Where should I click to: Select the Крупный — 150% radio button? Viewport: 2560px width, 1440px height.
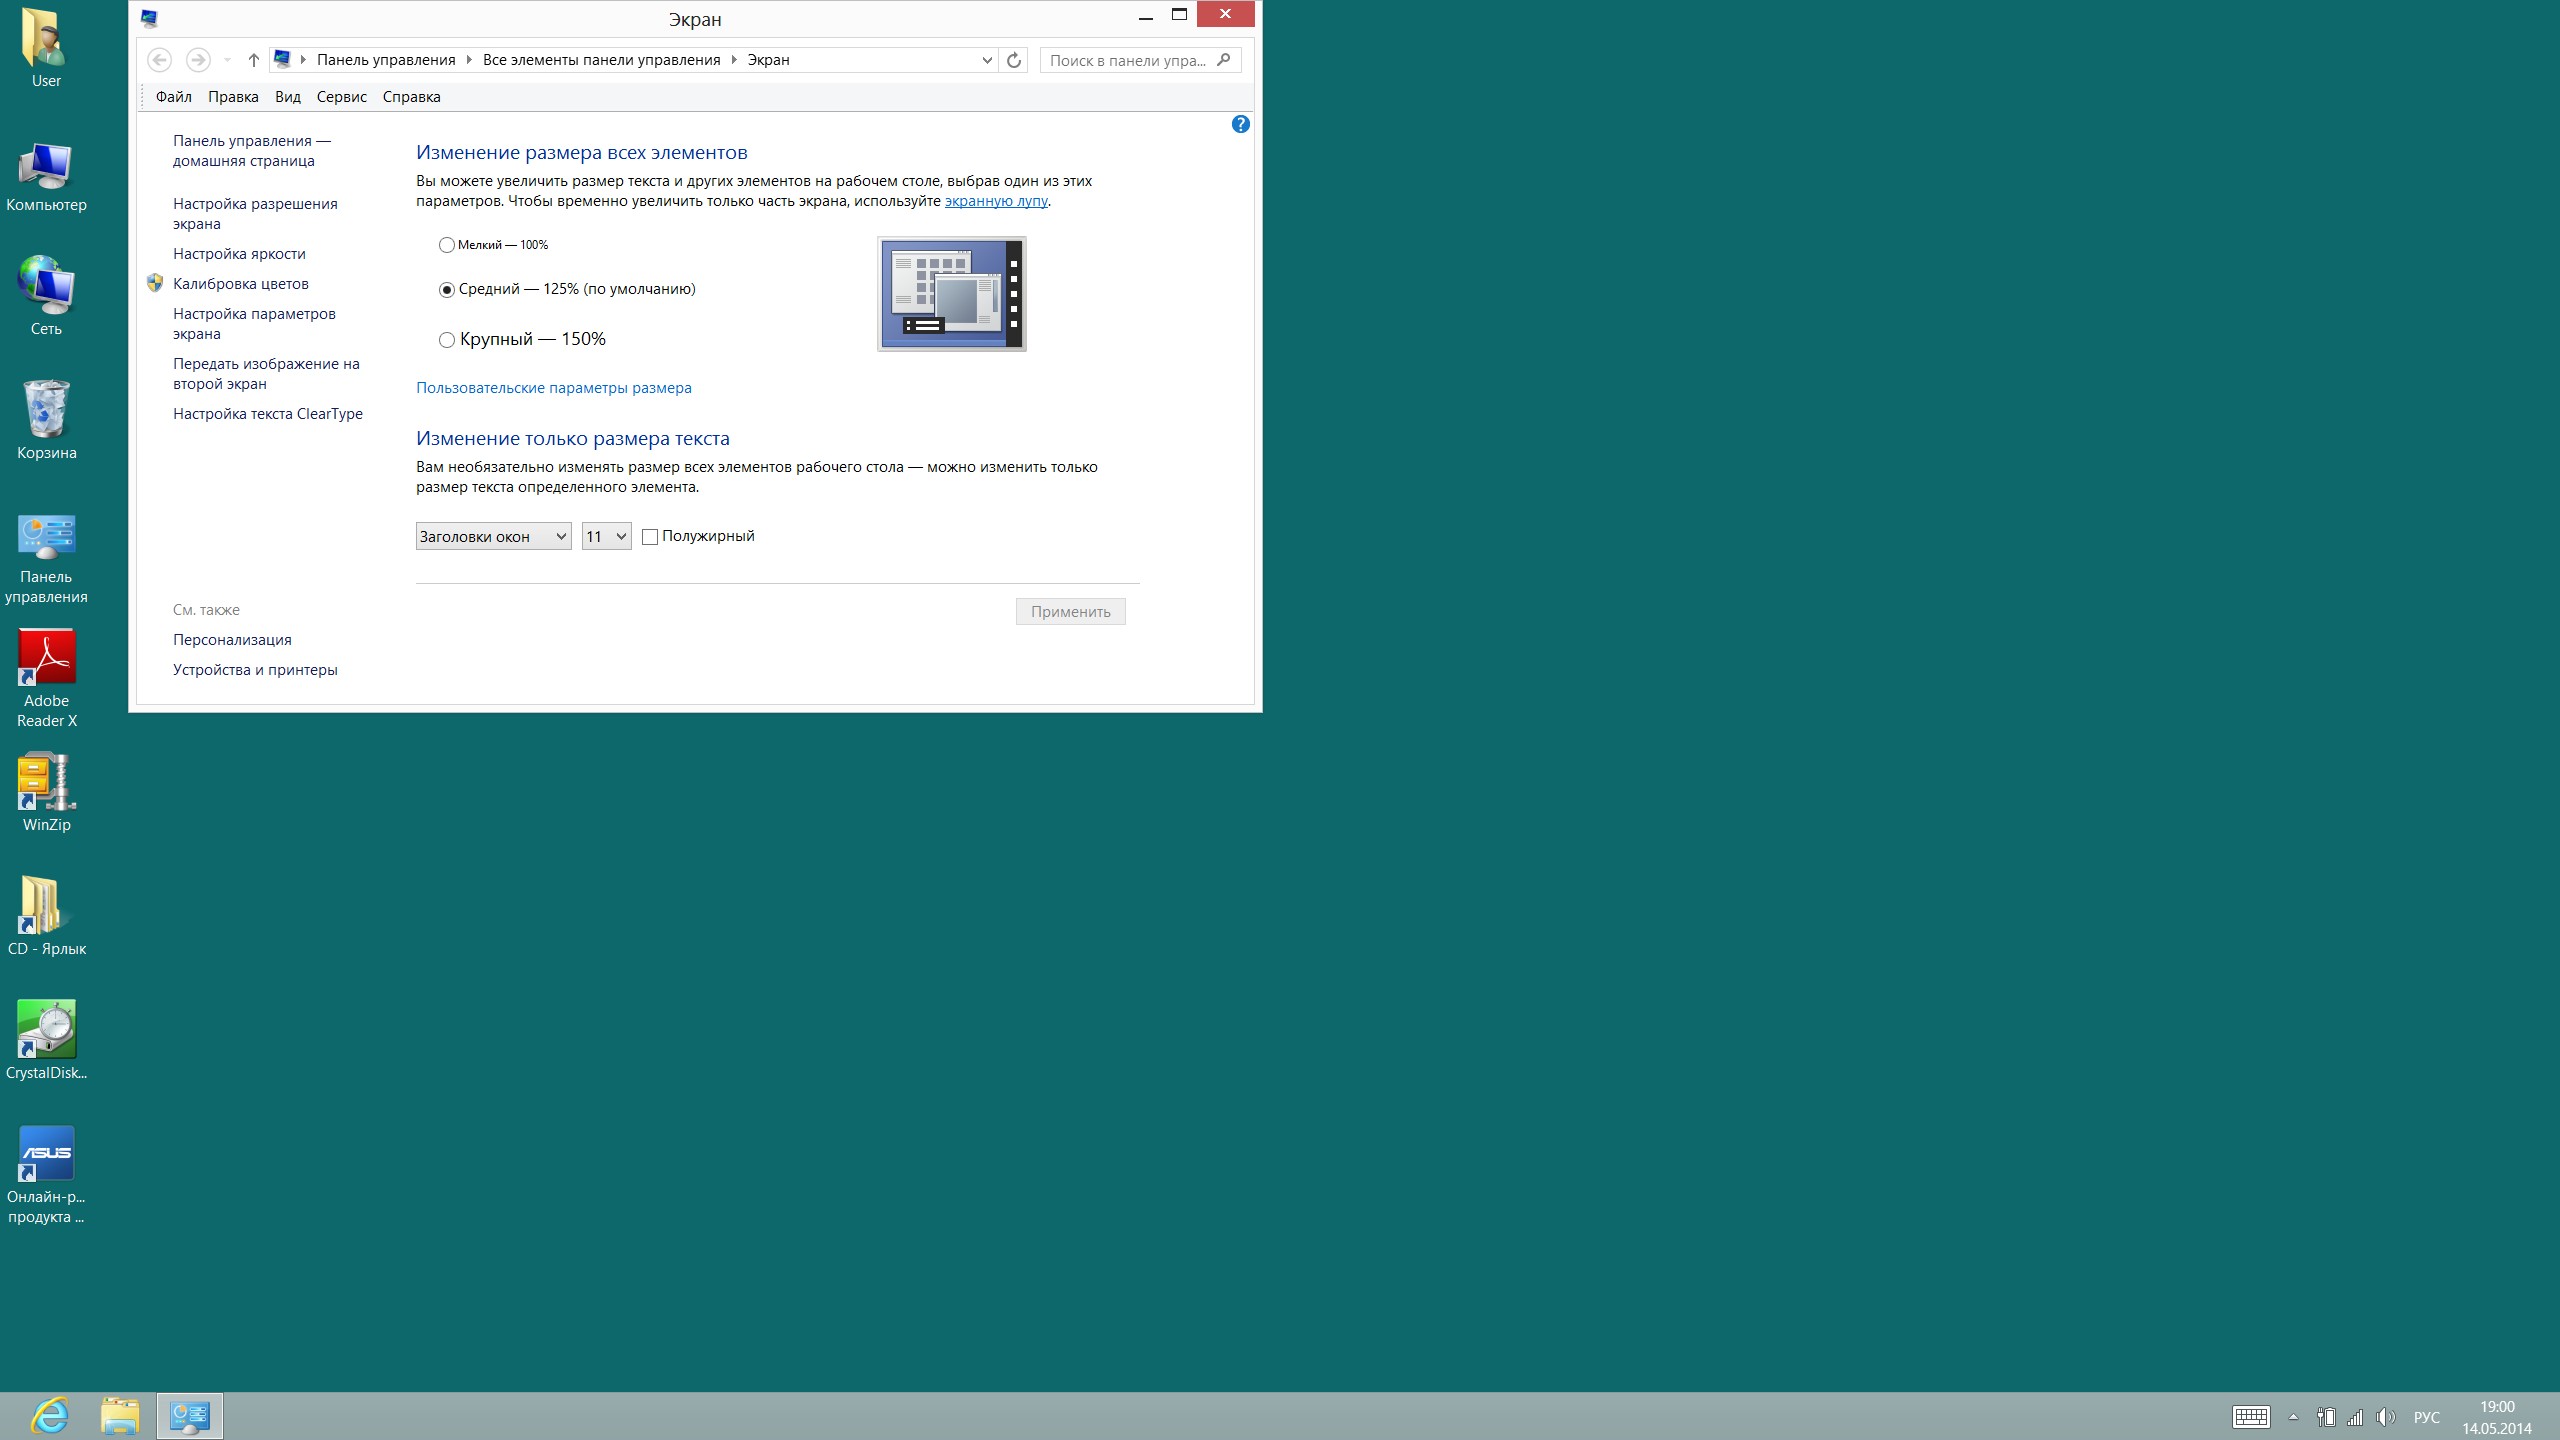tap(447, 340)
